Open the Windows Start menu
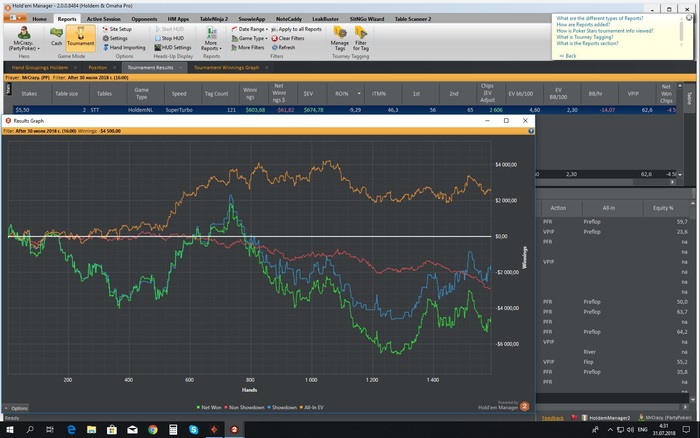Viewport: 700px width, 438px height. pos(9,430)
